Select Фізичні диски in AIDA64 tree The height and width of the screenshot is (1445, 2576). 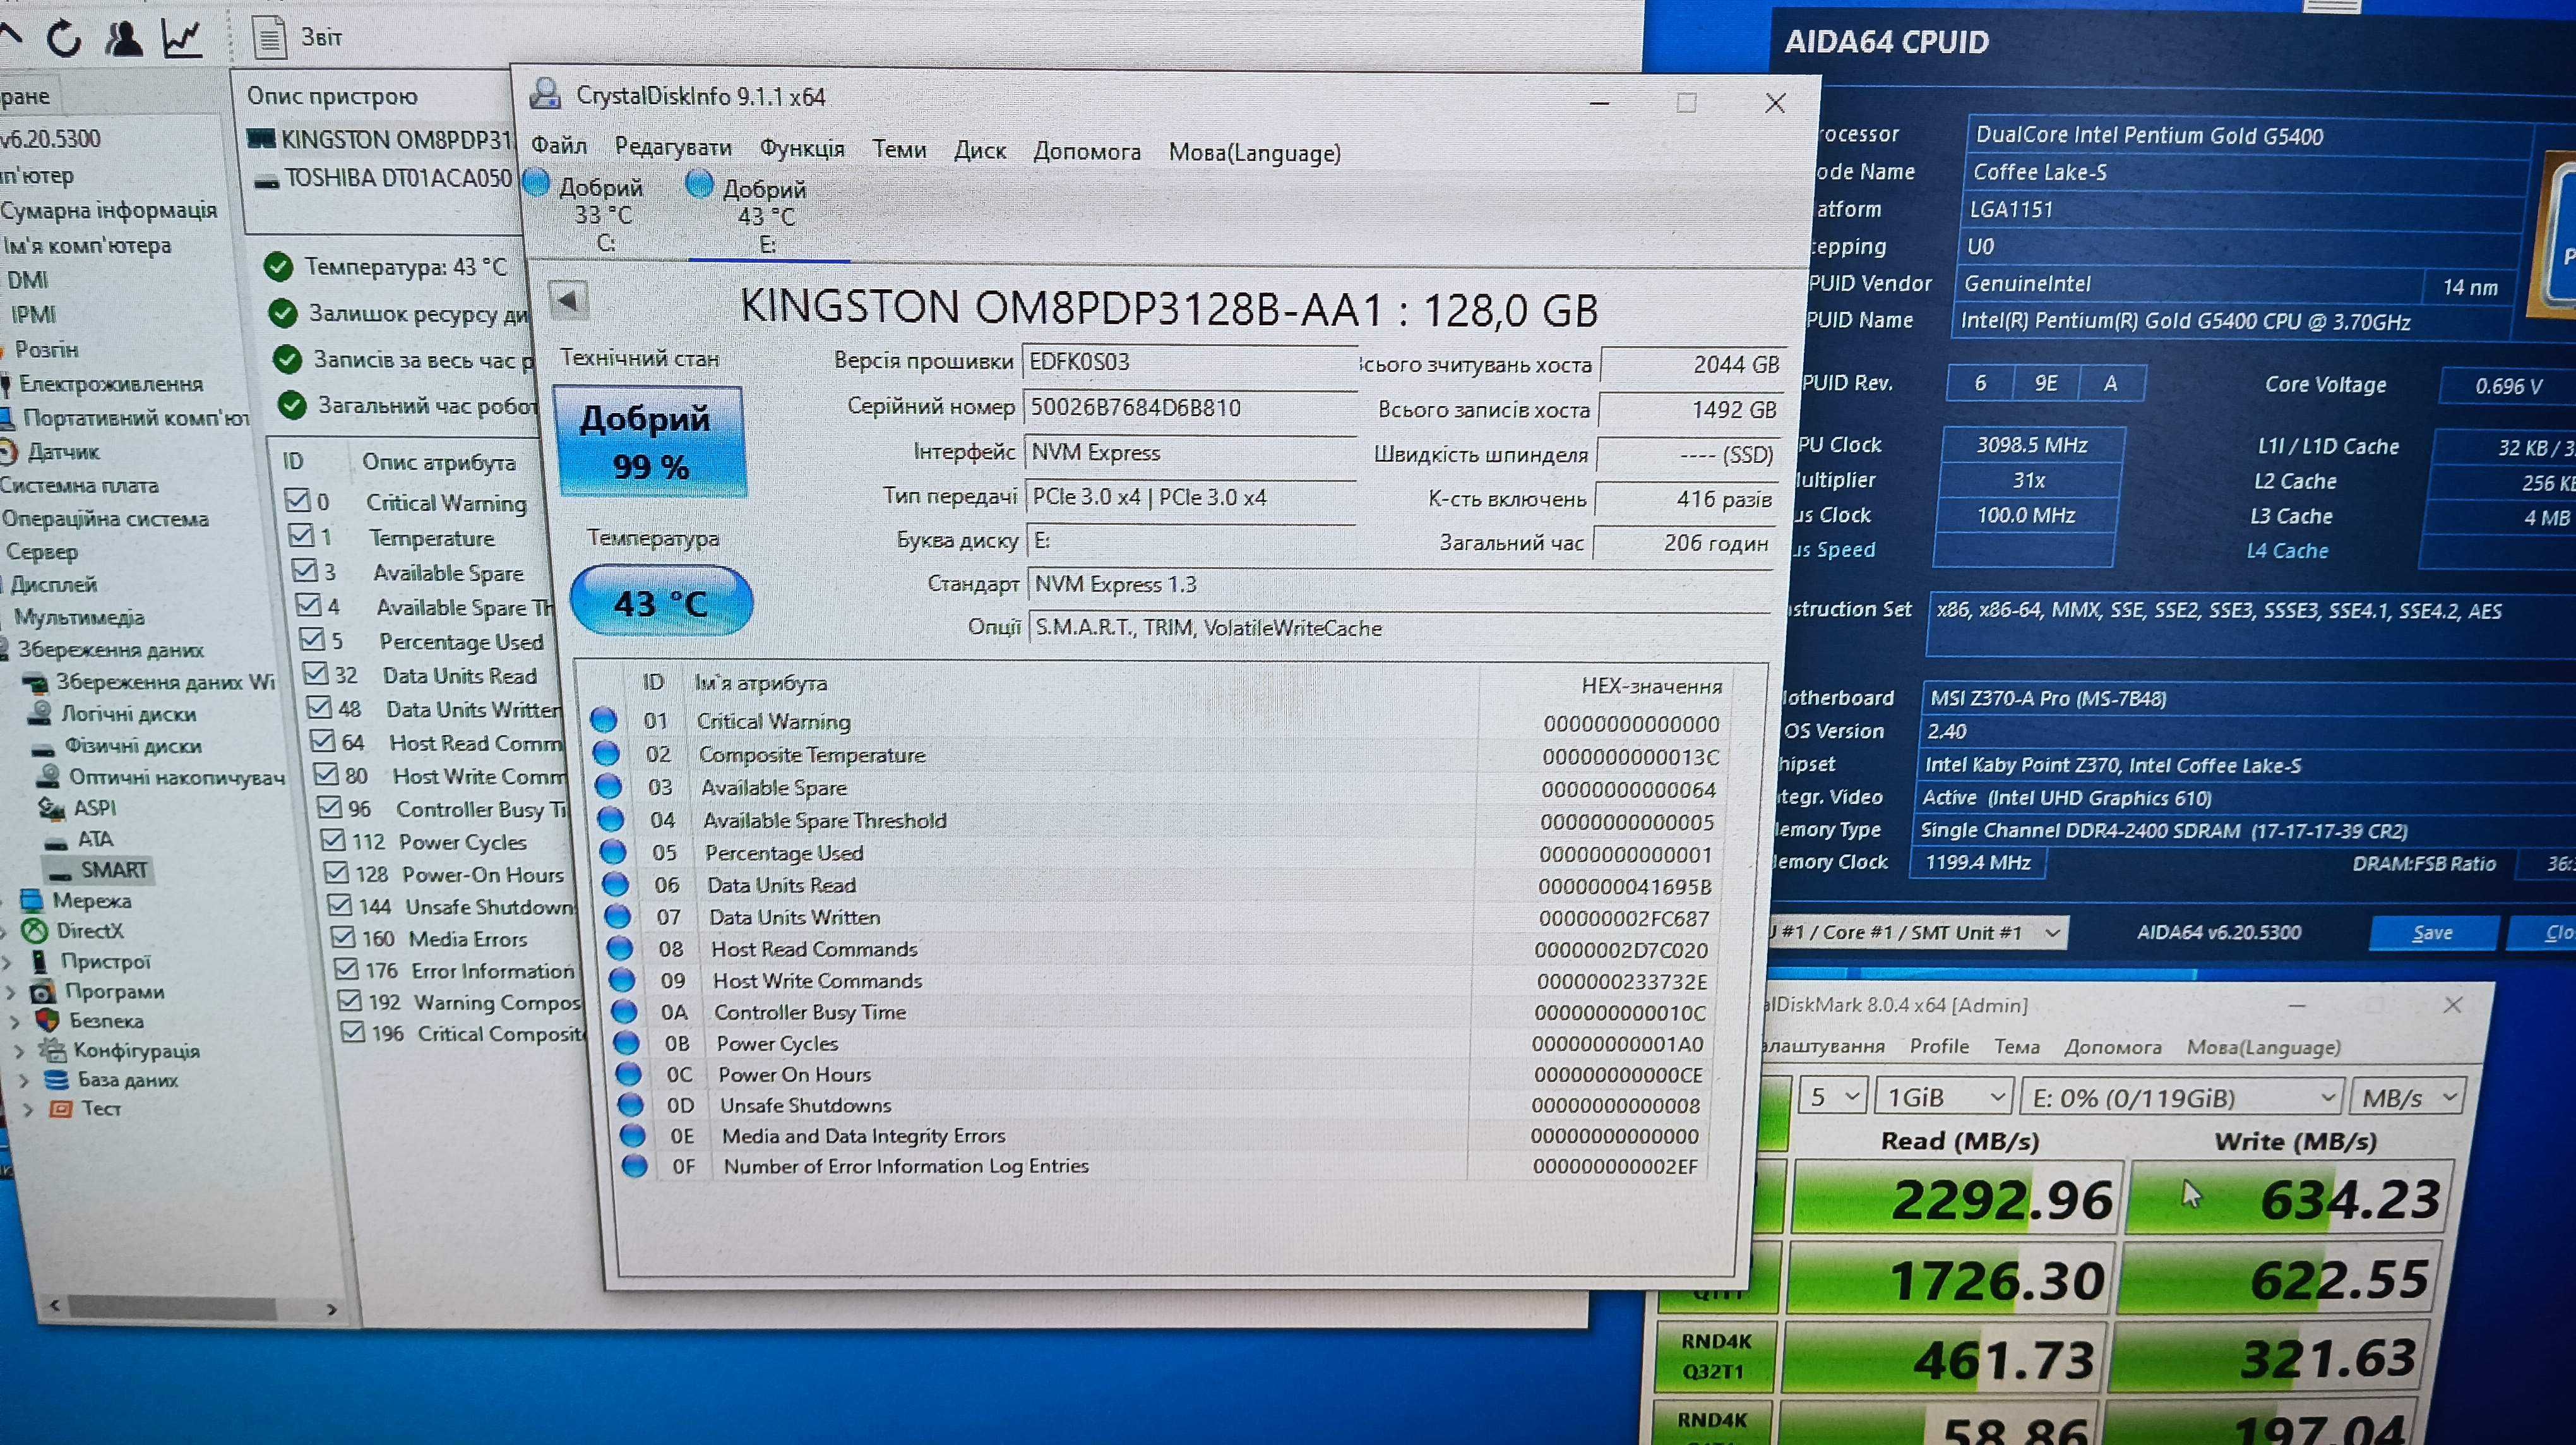pos(117,746)
